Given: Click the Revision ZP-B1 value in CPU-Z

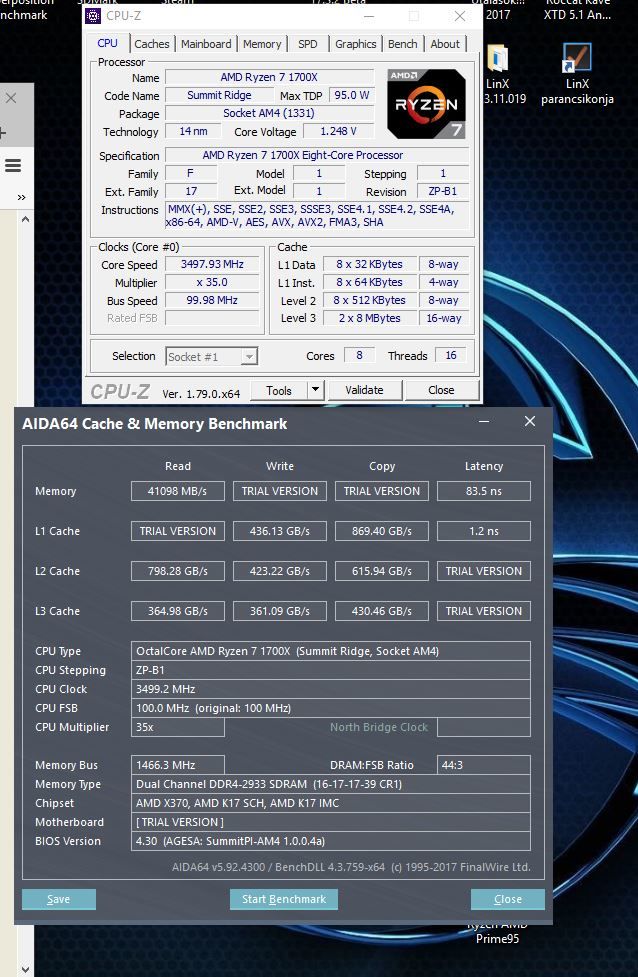Looking at the screenshot, I should pyautogui.click(x=442, y=191).
